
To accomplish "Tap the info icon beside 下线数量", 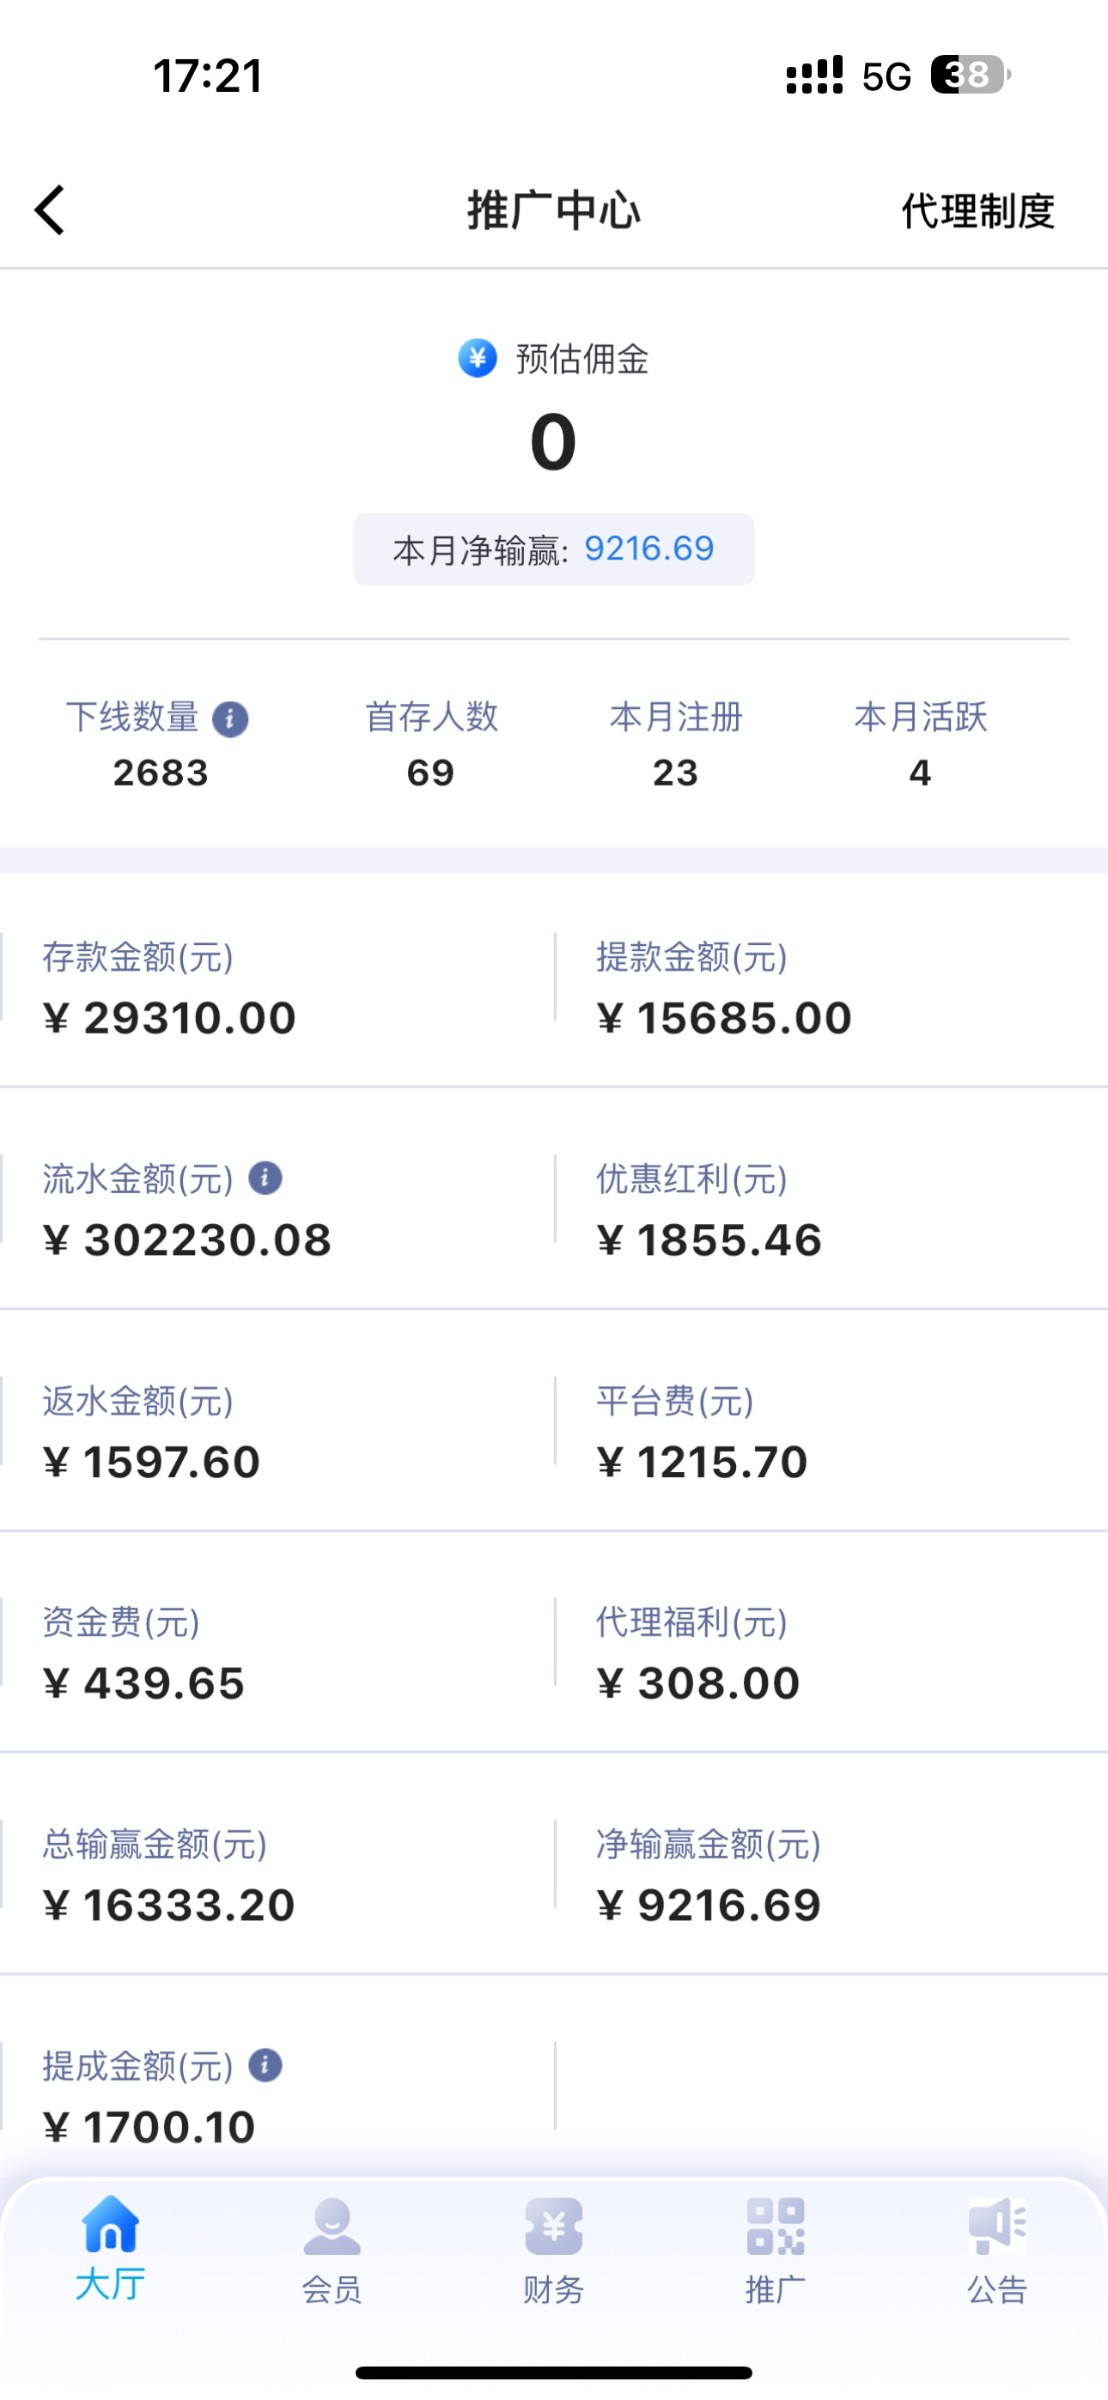I will click(x=230, y=719).
